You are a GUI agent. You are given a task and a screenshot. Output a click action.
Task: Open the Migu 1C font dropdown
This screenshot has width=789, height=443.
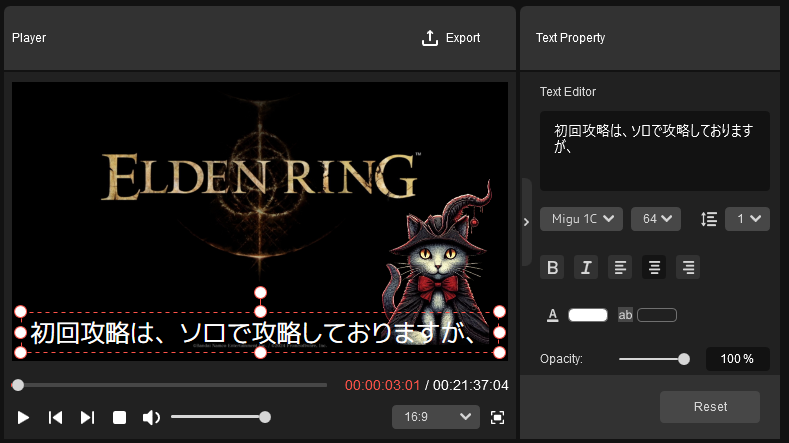(x=581, y=219)
